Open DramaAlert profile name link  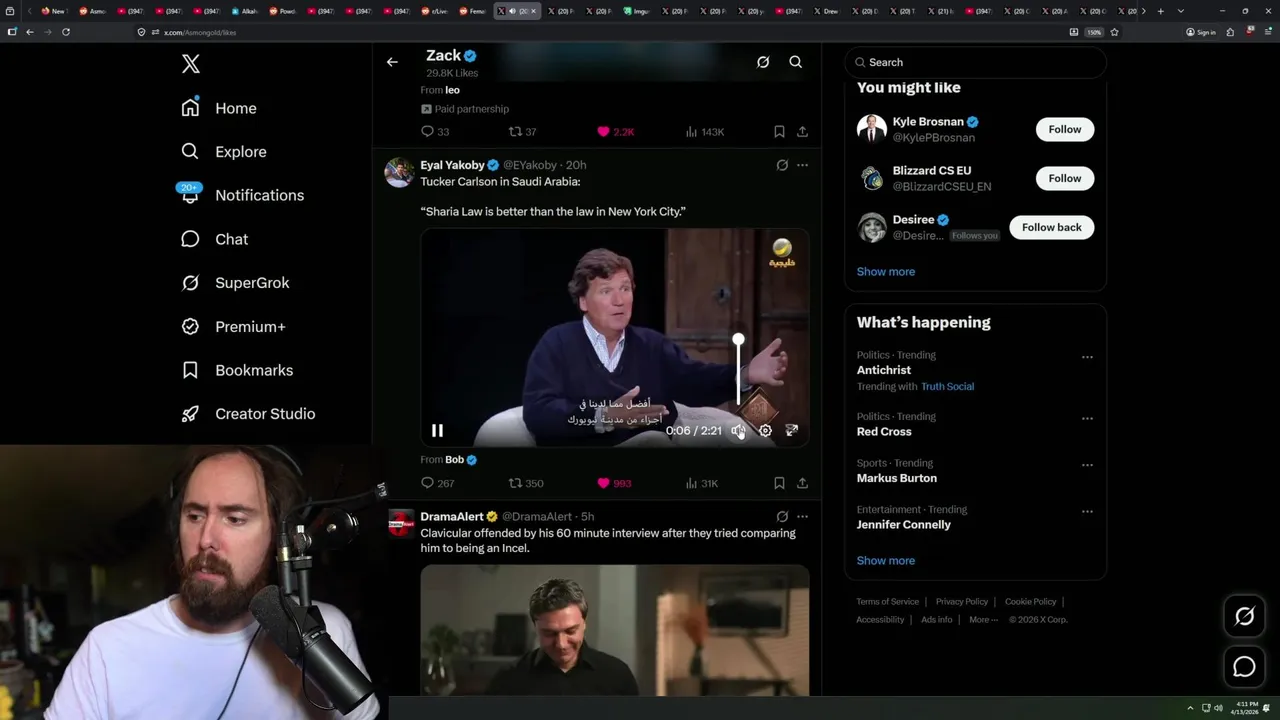pos(452,517)
